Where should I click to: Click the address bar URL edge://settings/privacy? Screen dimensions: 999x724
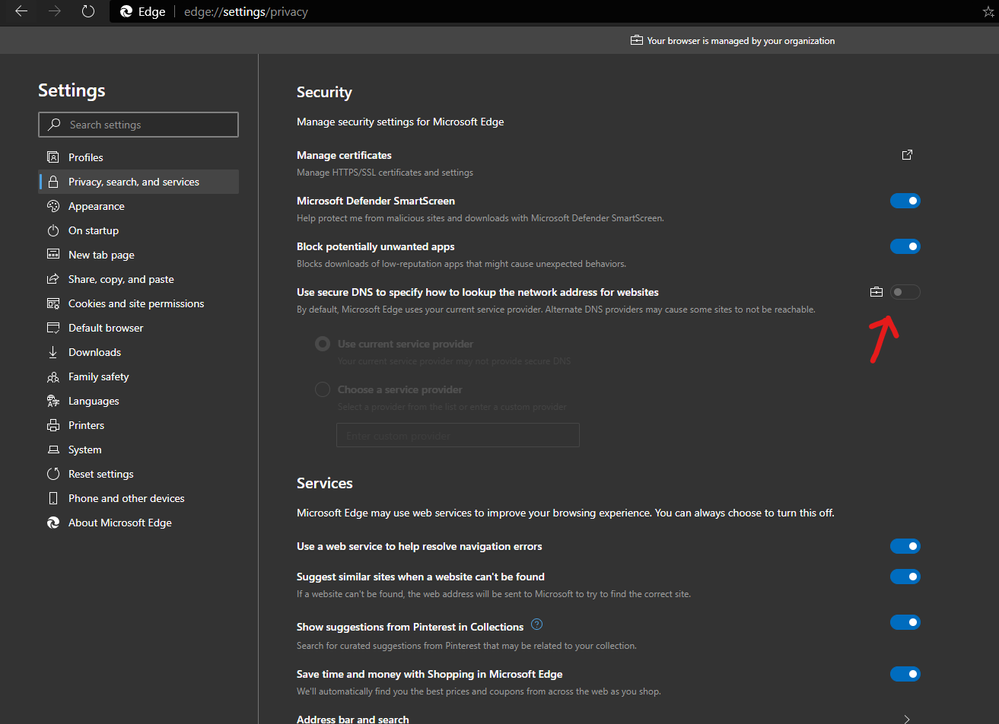[x=245, y=11]
